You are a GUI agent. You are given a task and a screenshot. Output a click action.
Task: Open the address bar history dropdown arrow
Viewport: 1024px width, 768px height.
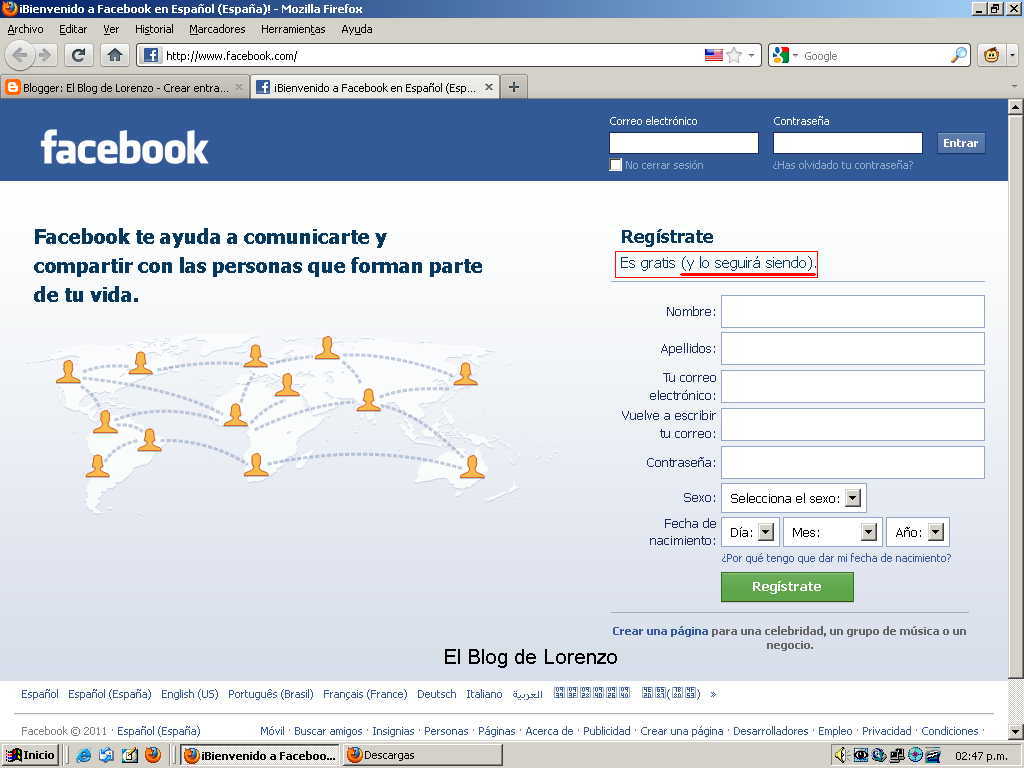pos(752,56)
